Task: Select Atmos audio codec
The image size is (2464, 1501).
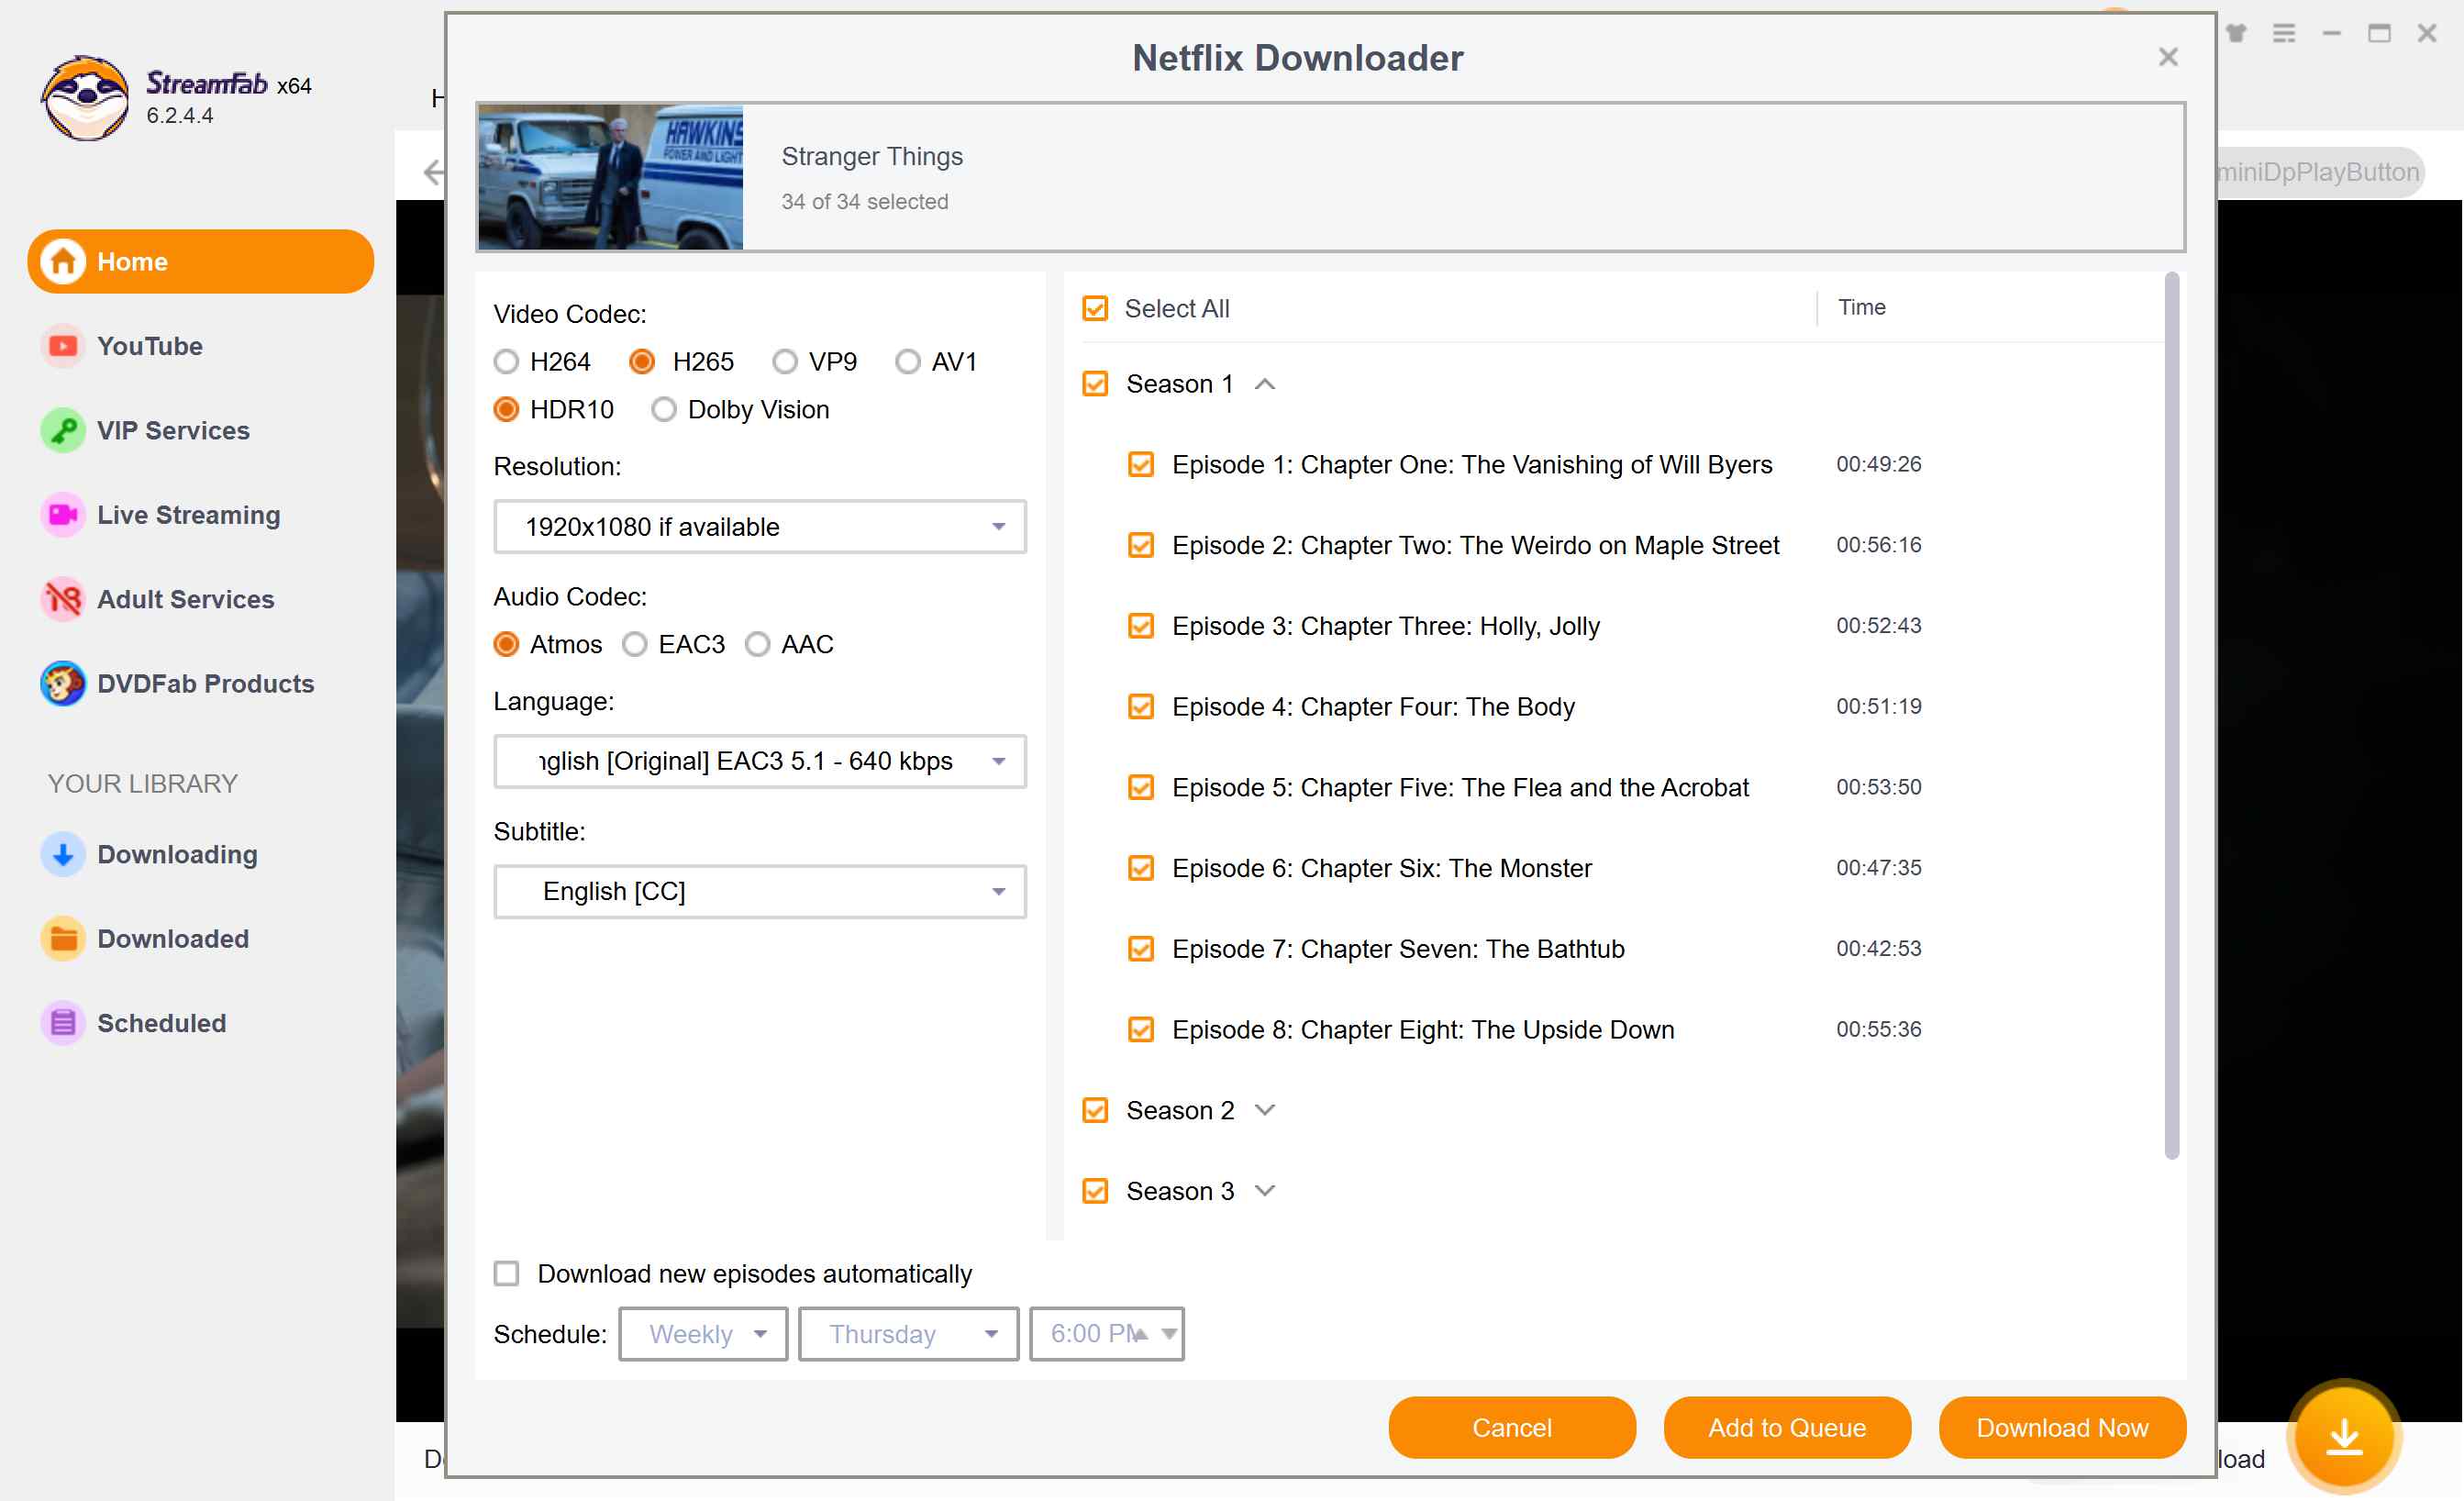Action: click(x=506, y=644)
